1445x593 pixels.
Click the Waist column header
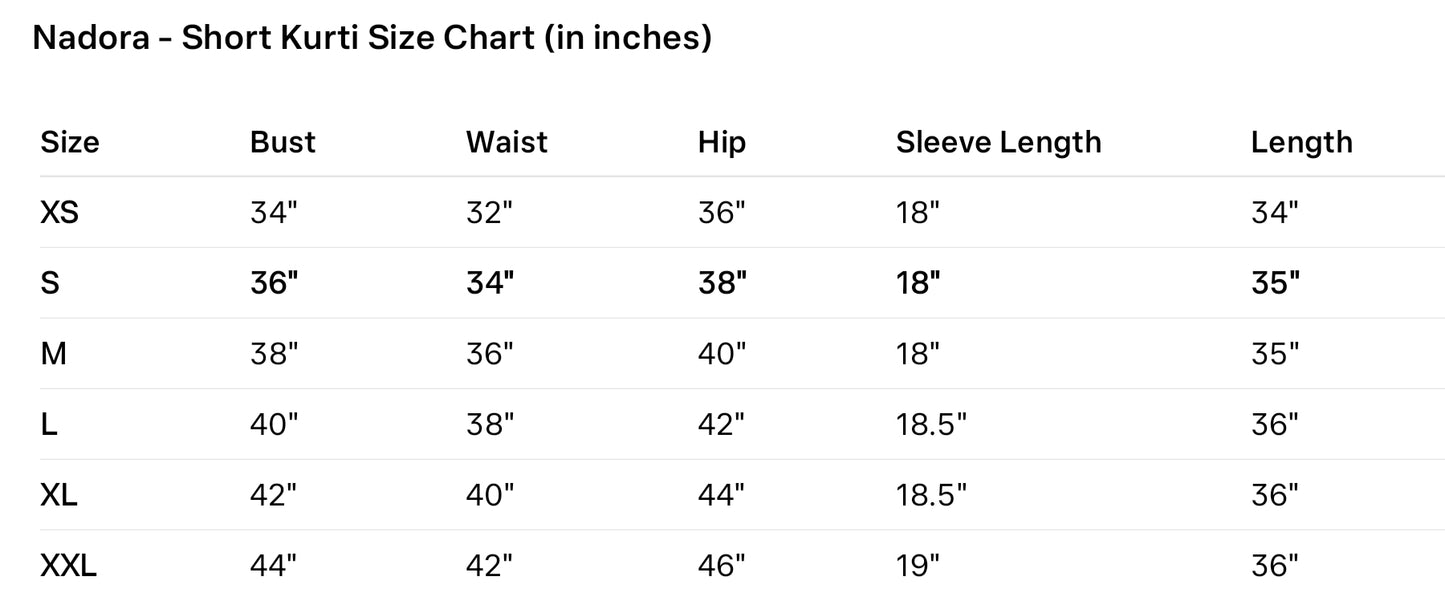507,142
